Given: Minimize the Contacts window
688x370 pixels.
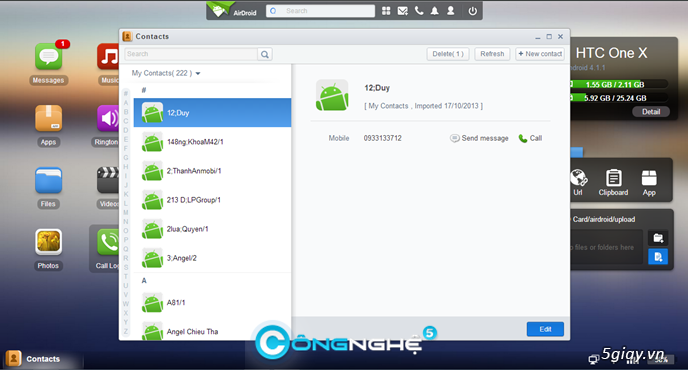Looking at the screenshot, I should pyautogui.click(x=538, y=37).
